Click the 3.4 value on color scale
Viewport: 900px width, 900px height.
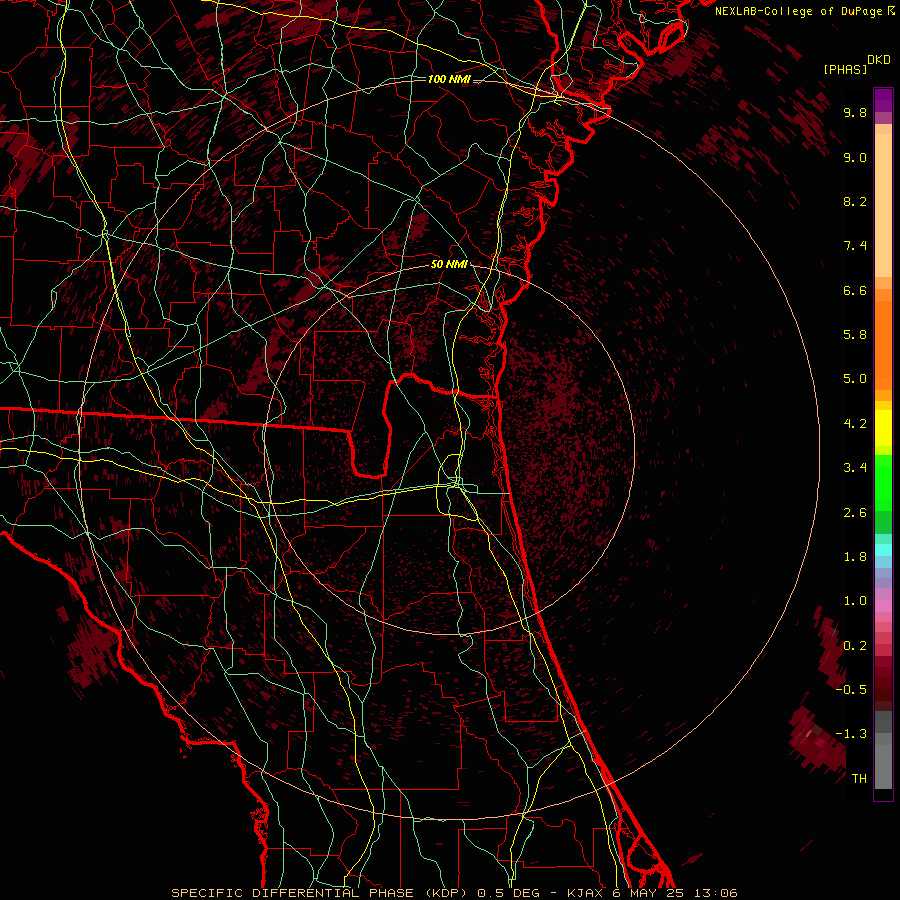pyautogui.click(x=855, y=468)
